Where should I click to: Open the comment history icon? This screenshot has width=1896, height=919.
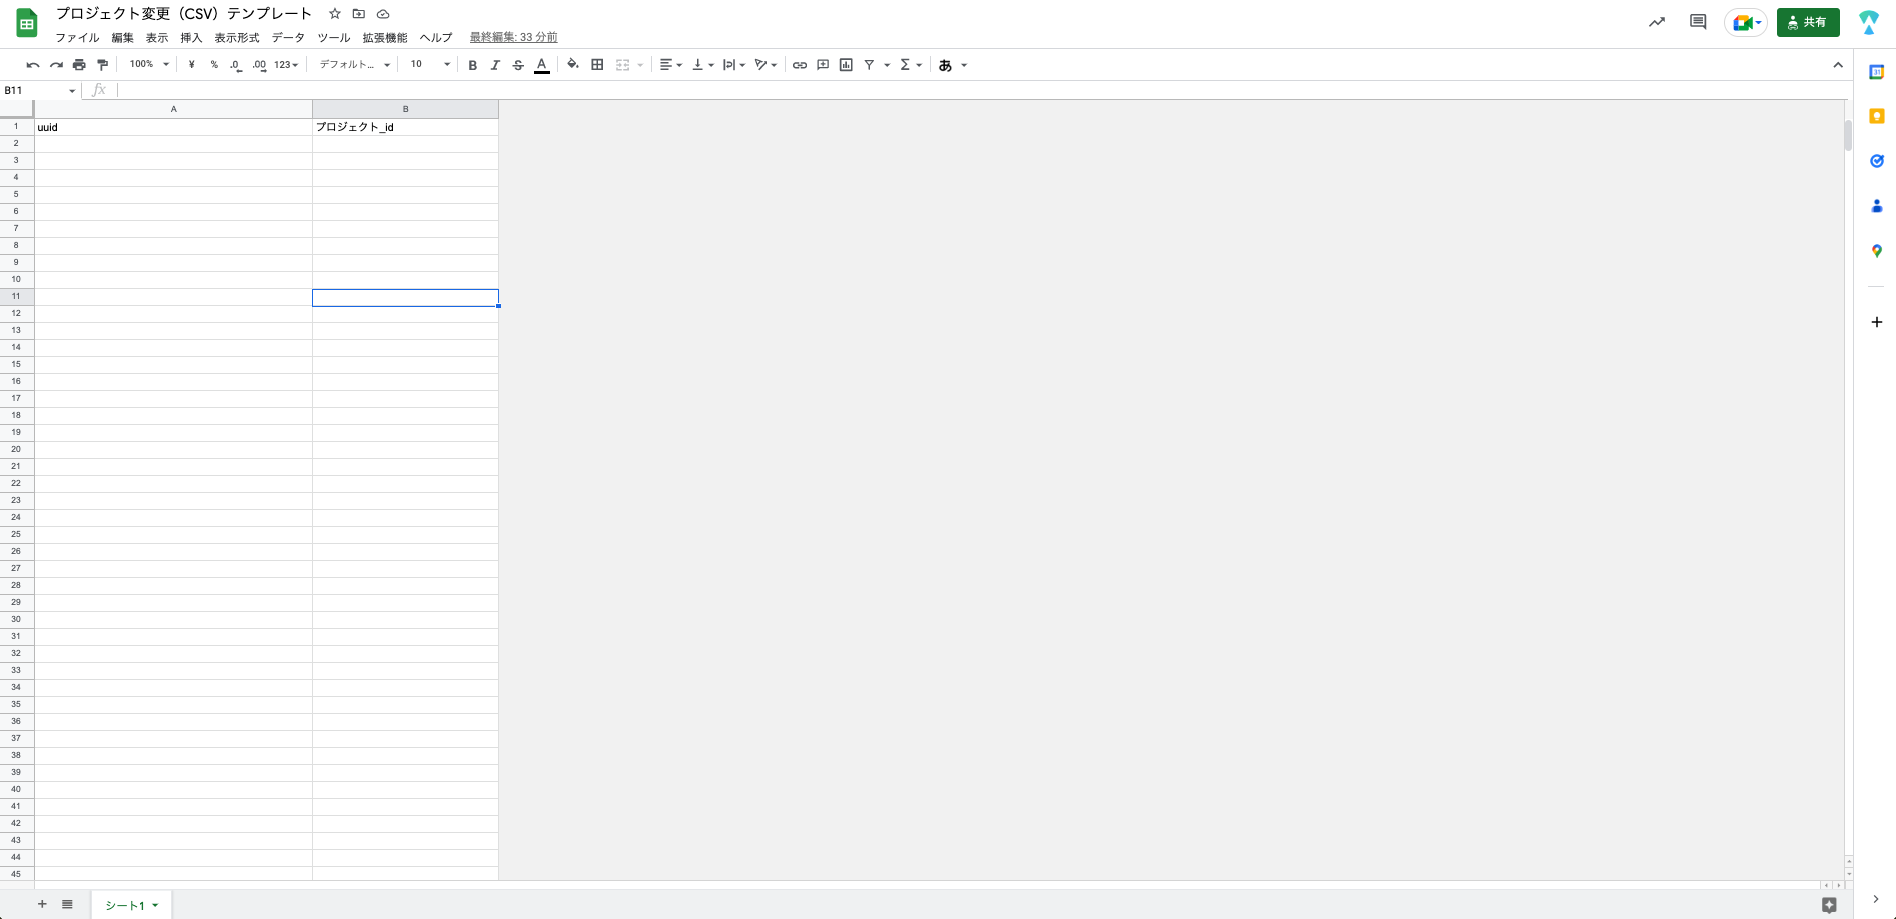1697,22
